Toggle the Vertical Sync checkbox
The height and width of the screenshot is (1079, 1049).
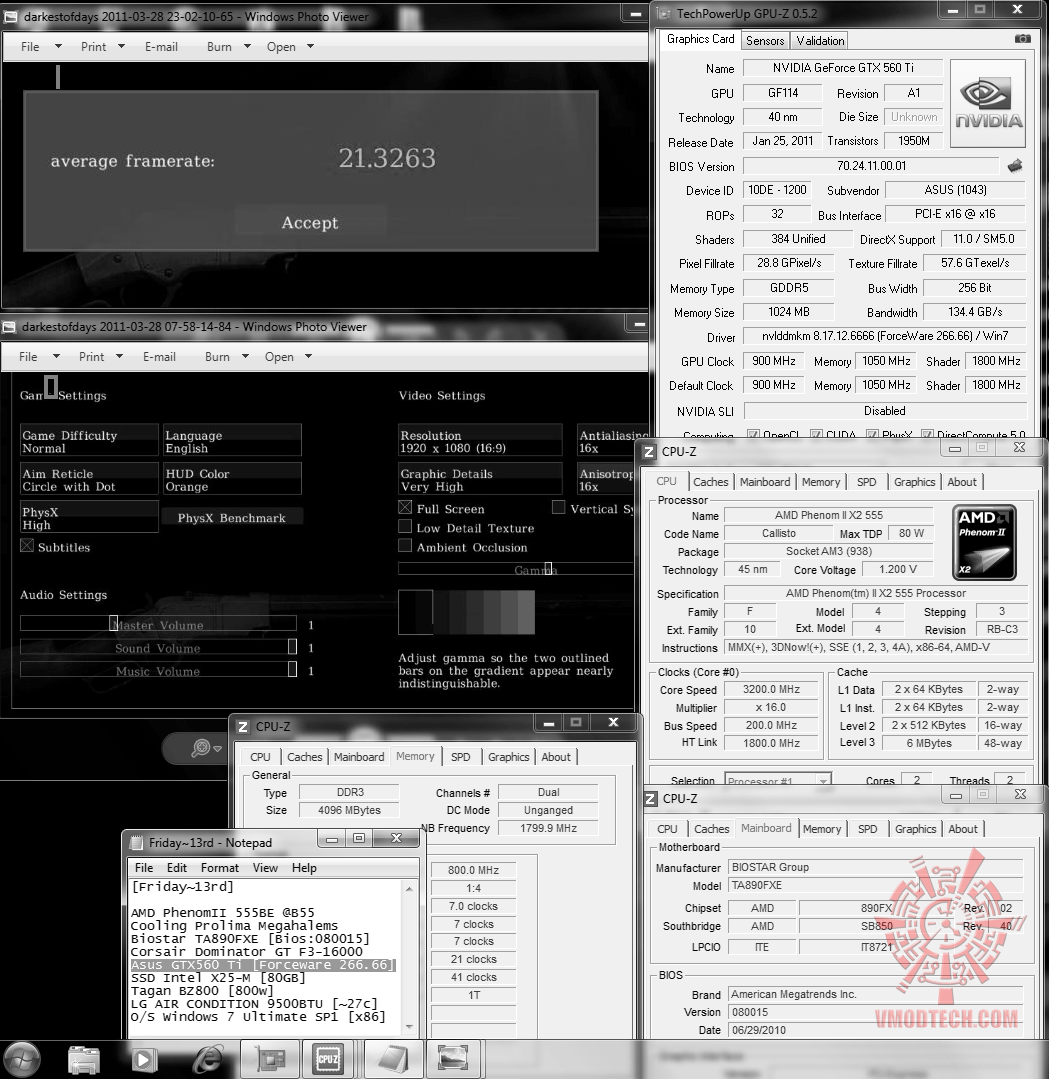558,508
